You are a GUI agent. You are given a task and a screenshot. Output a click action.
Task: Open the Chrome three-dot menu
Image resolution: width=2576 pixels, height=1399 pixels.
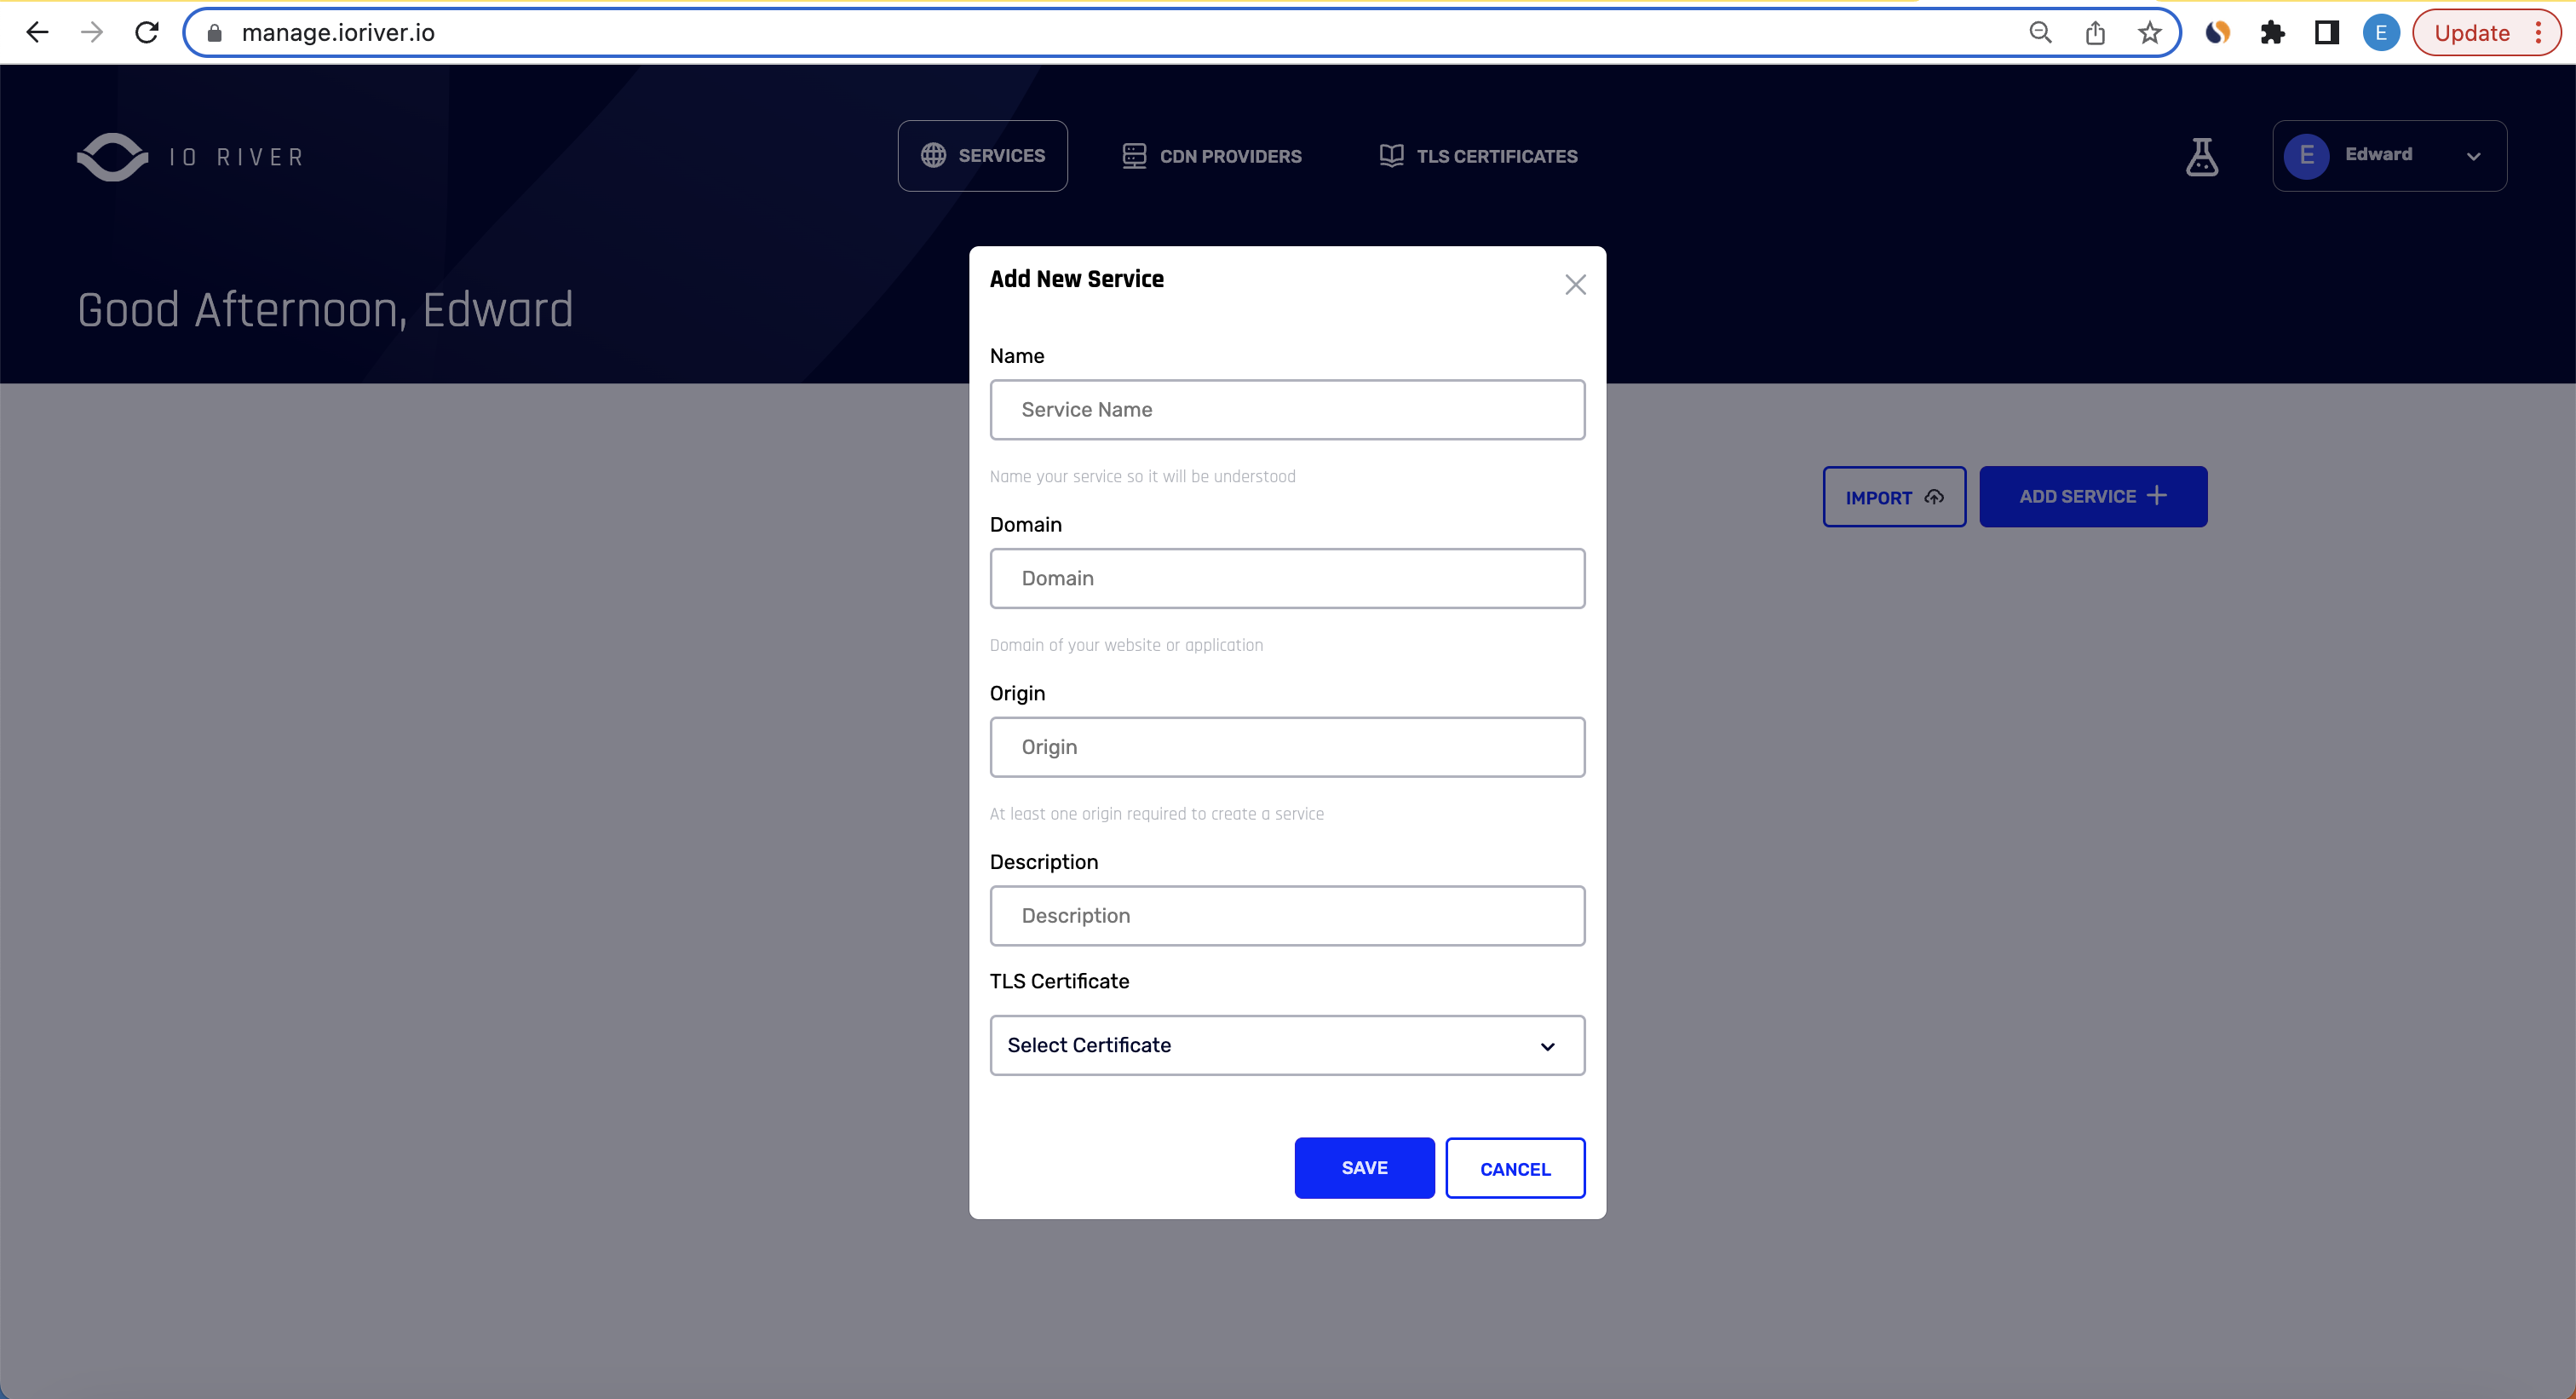tap(2538, 33)
